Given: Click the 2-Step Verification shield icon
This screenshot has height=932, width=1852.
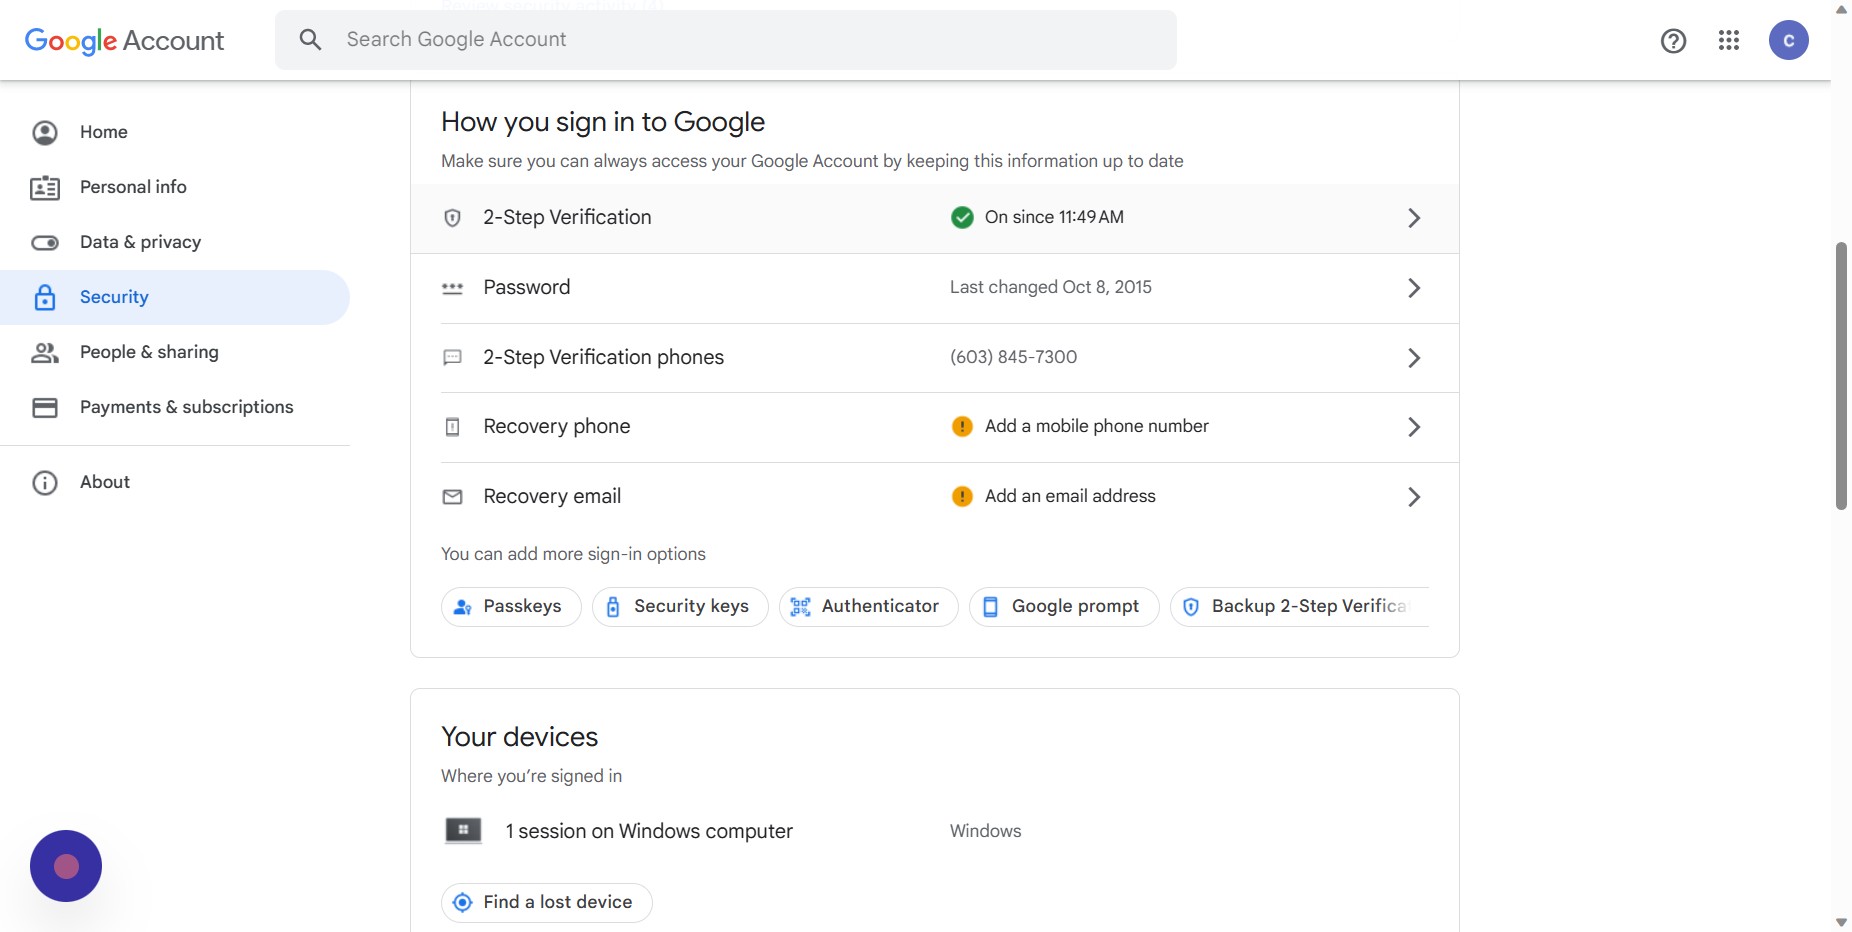Looking at the screenshot, I should coord(453,218).
